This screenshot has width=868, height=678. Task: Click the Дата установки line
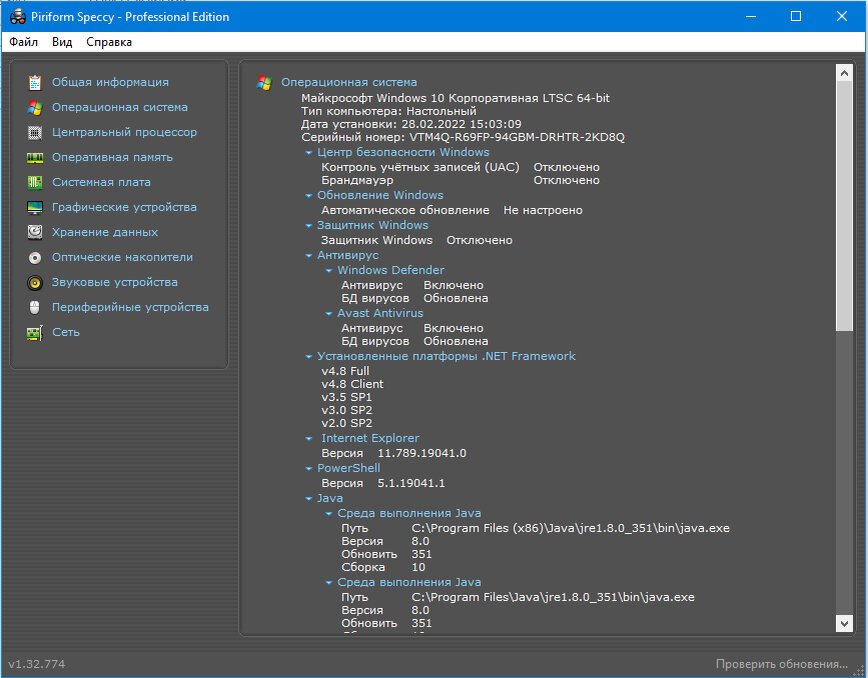(x=411, y=124)
